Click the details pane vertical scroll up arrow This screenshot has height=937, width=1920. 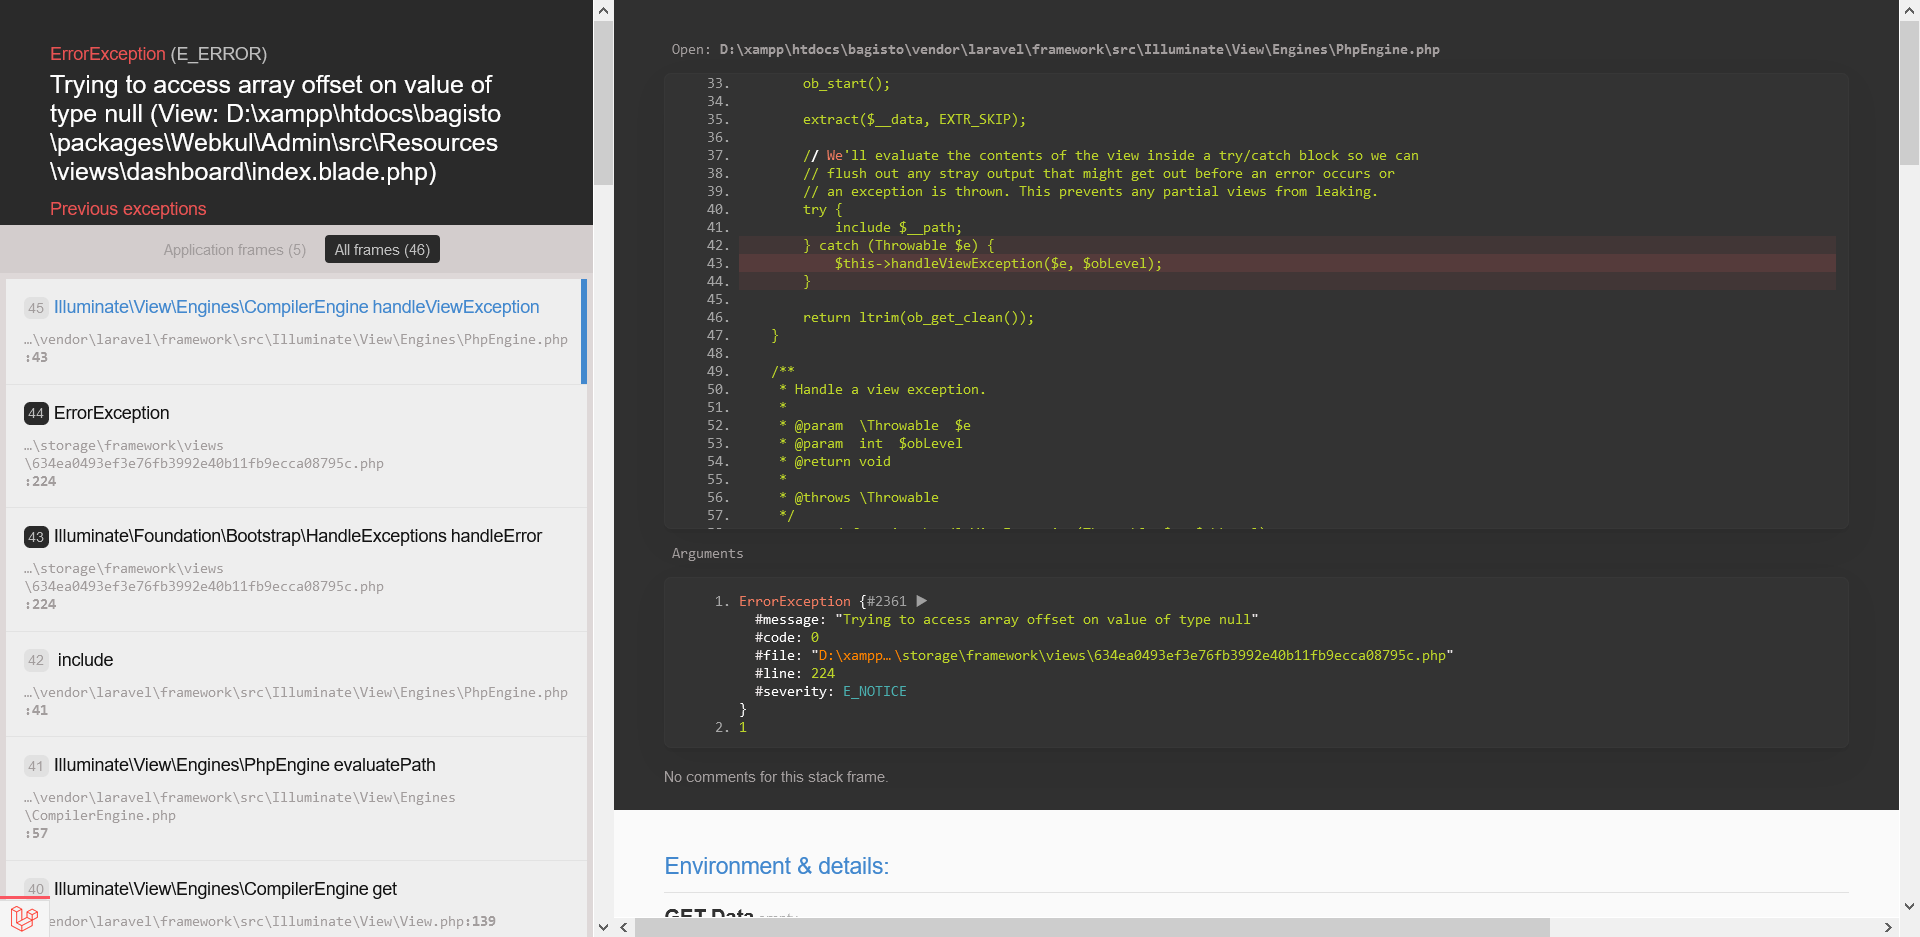tap(1909, 11)
